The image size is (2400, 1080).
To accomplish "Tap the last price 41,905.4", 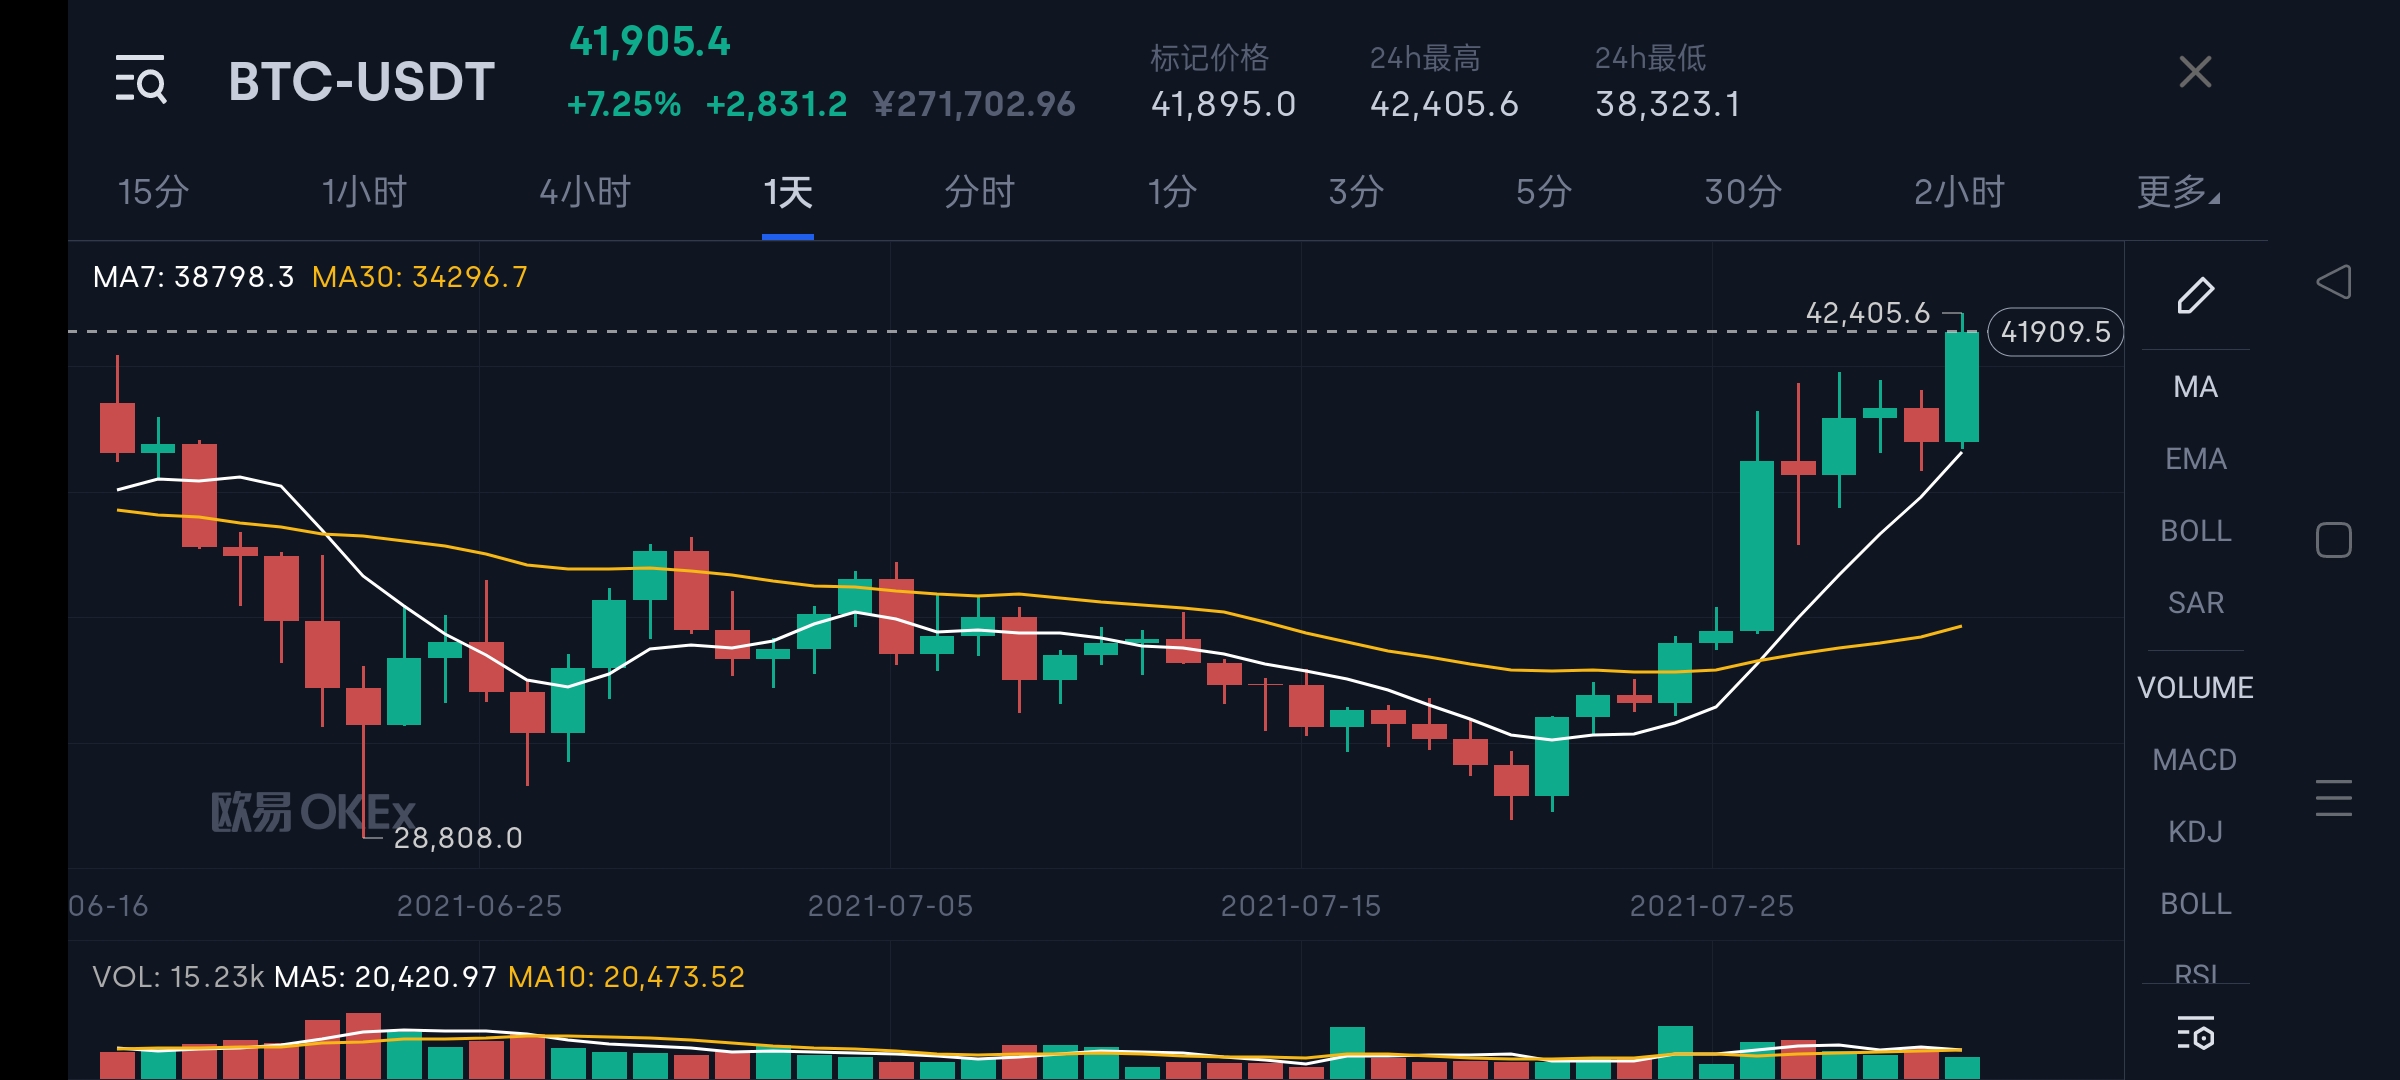I will [x=650, y=42].
